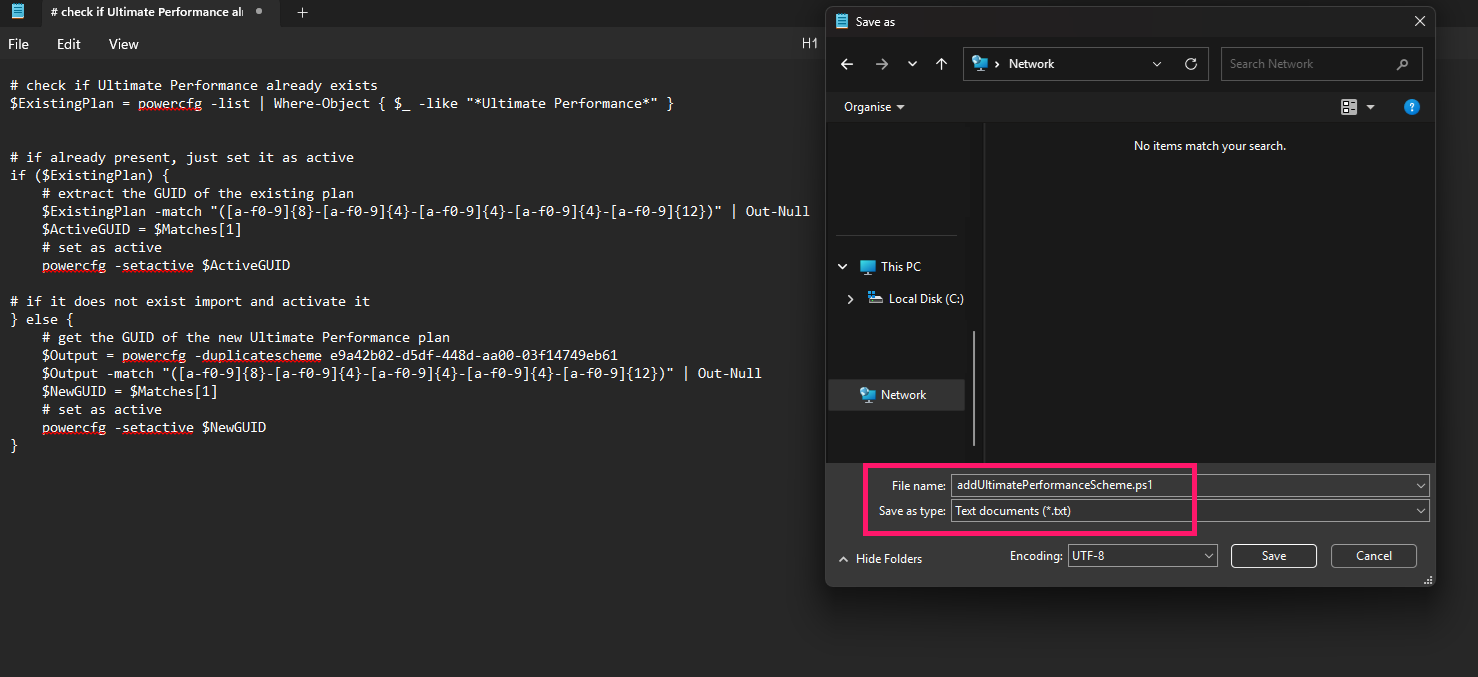Open Notepad Edit menu
Screen dimensions: 1478x677
69,44
